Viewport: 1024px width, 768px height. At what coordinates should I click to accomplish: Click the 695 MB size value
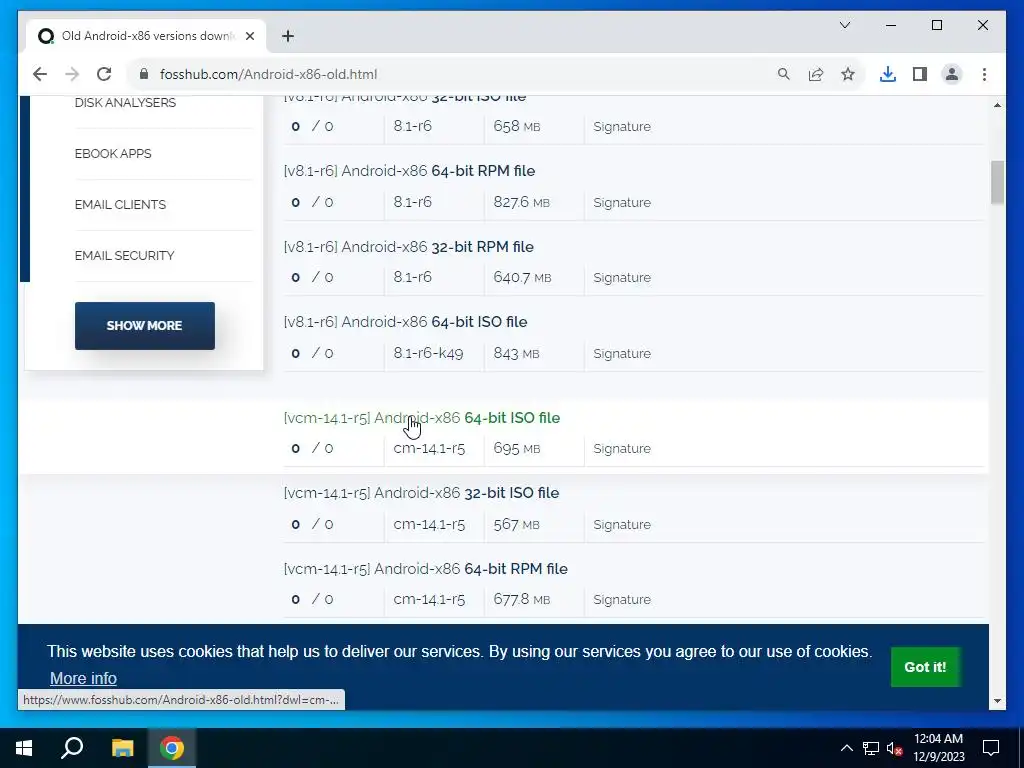(x=517, y=449)
